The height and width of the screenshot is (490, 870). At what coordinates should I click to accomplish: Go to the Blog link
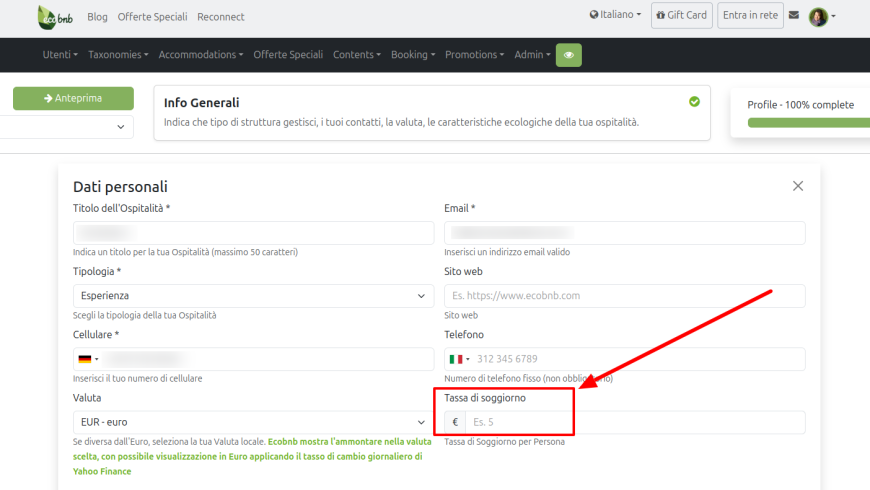(97, 17)
